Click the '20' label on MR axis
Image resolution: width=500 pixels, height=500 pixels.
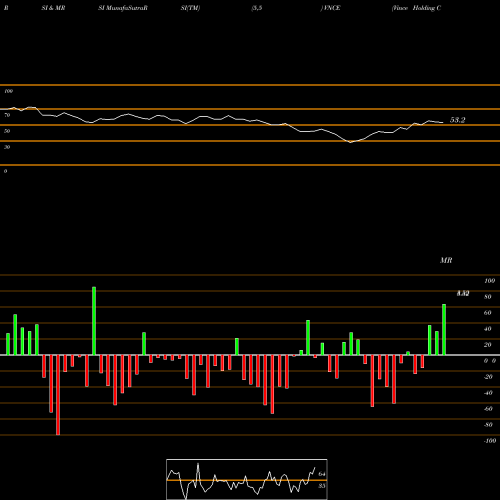488,345
